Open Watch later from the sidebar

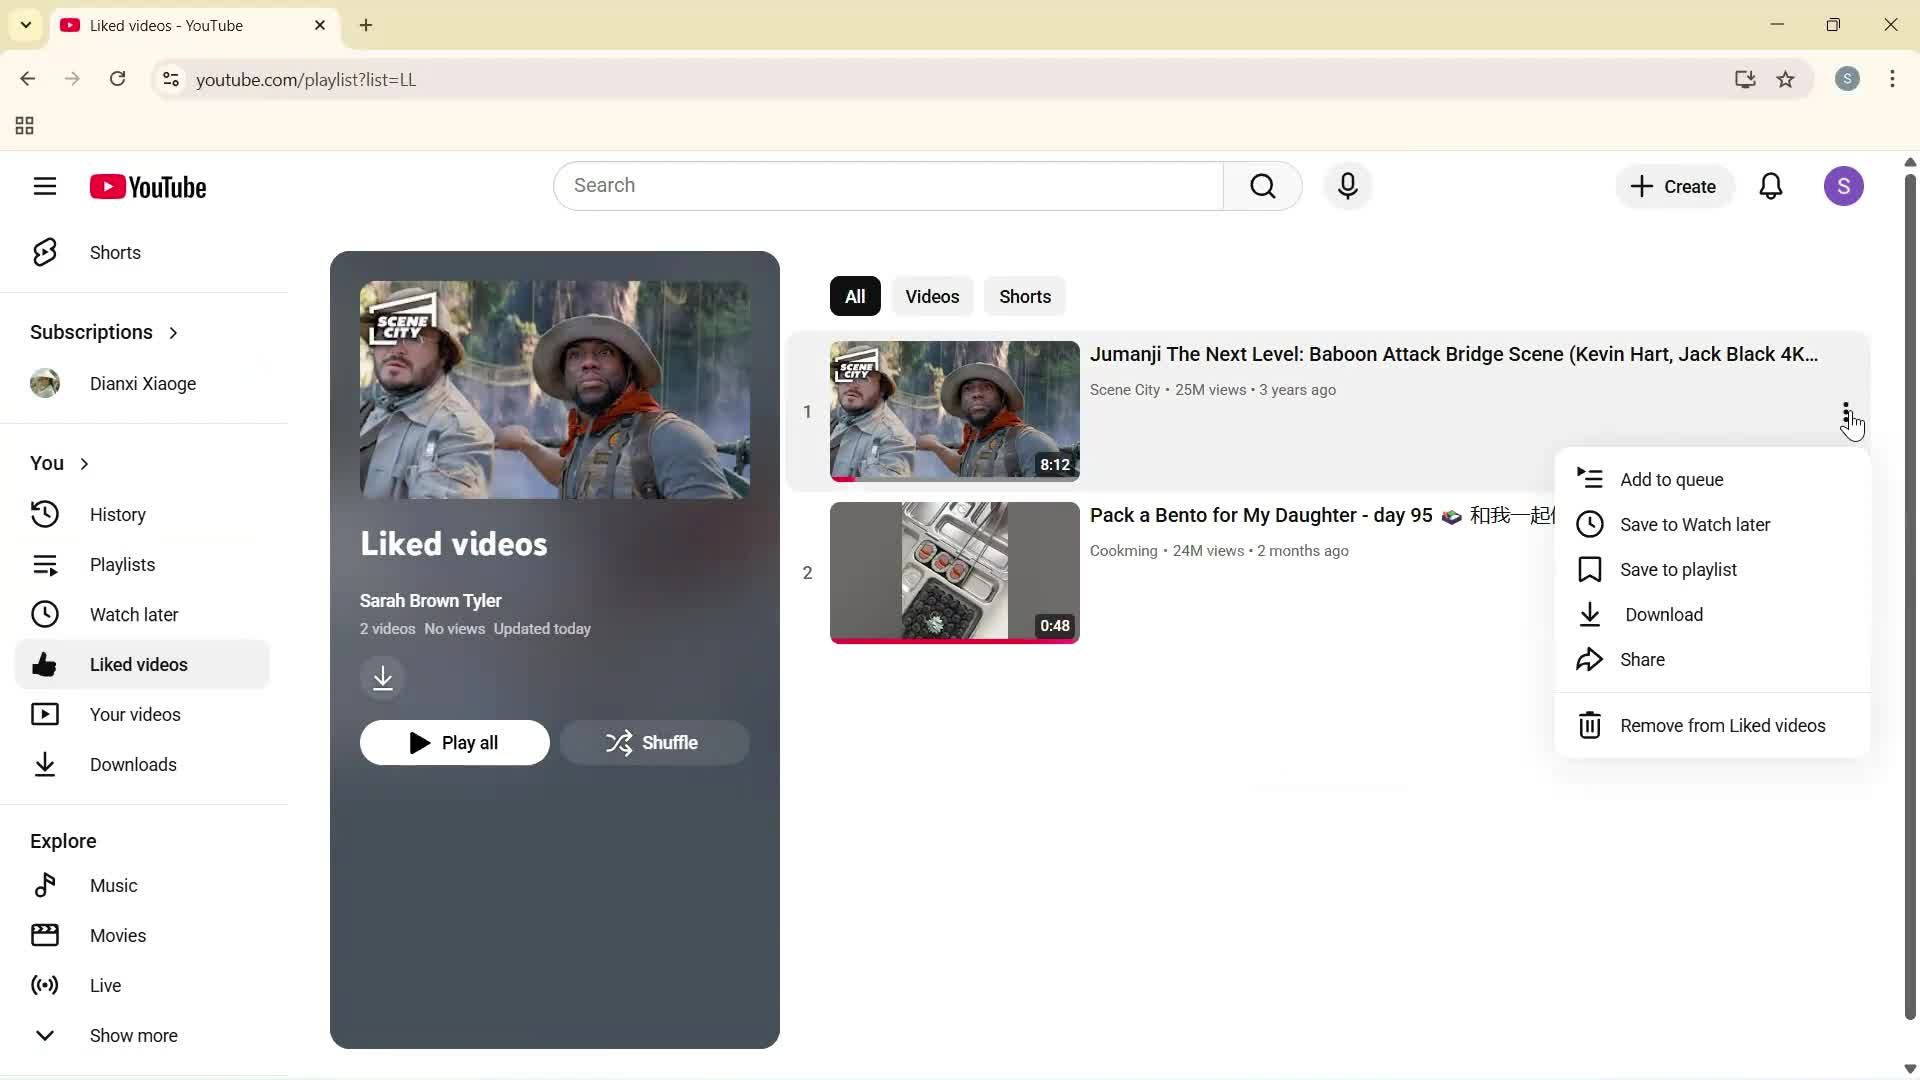click(x=133, y=614)
